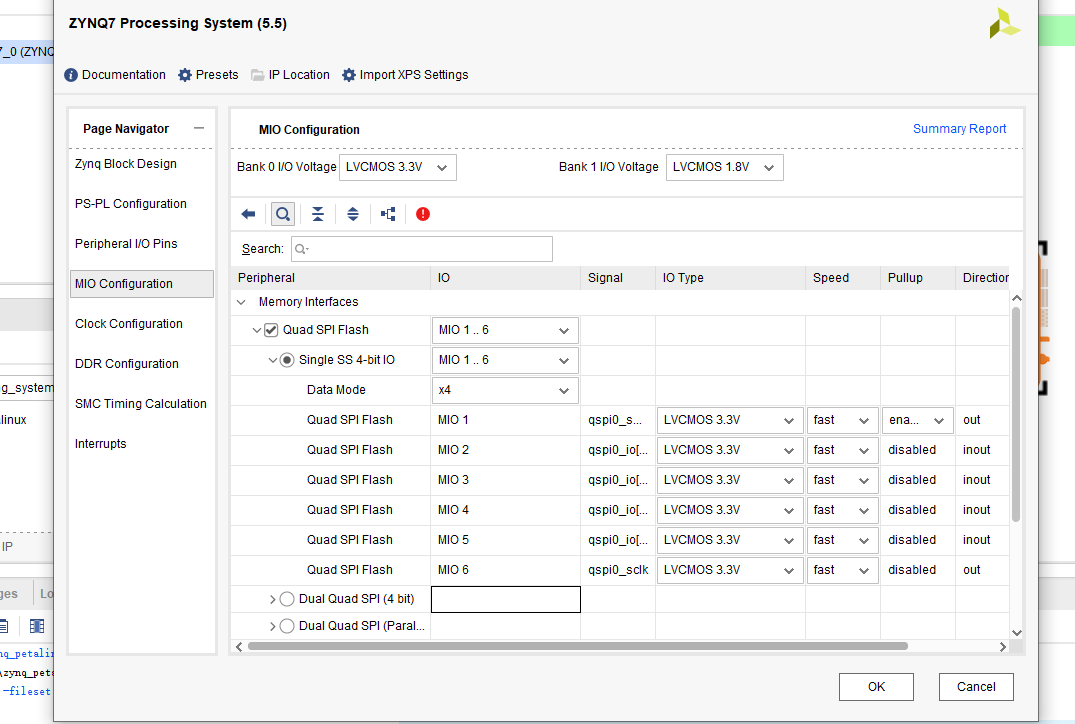Click the back arrow toolbar icon
The height and width of the screenshot is (724, 1075).
pos(248,214)
